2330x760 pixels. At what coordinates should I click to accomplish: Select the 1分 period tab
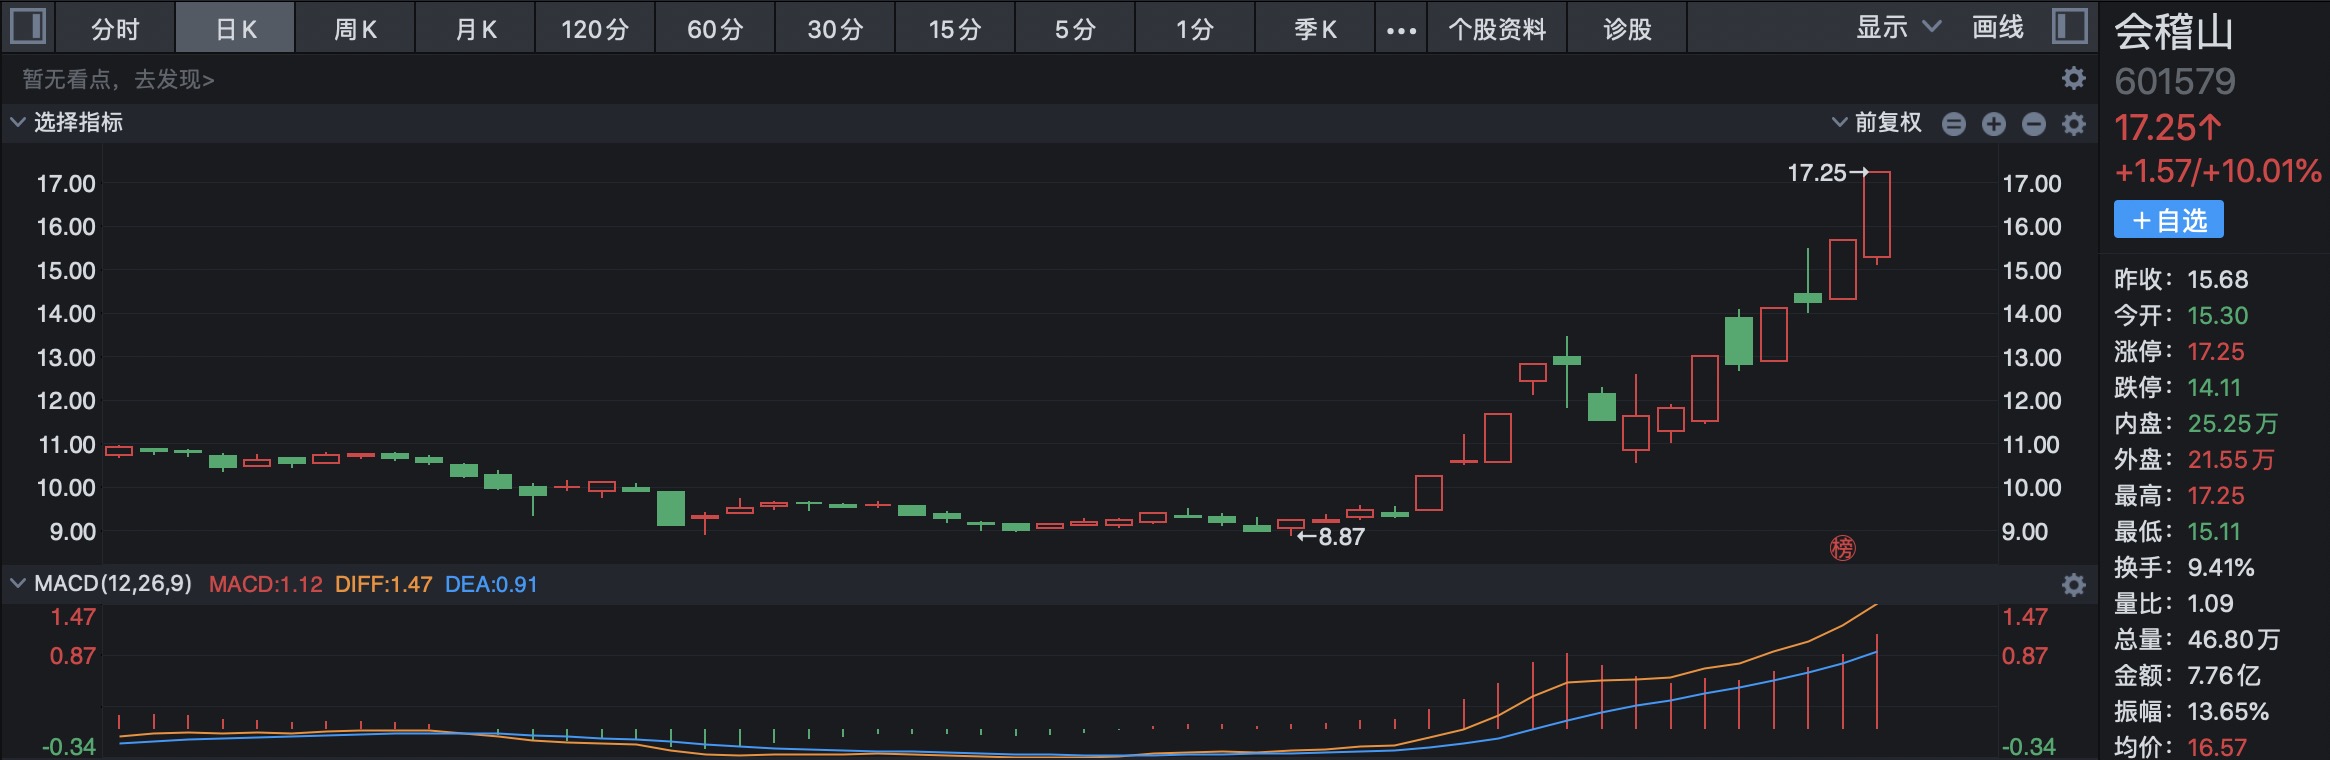coord(1195,29)
